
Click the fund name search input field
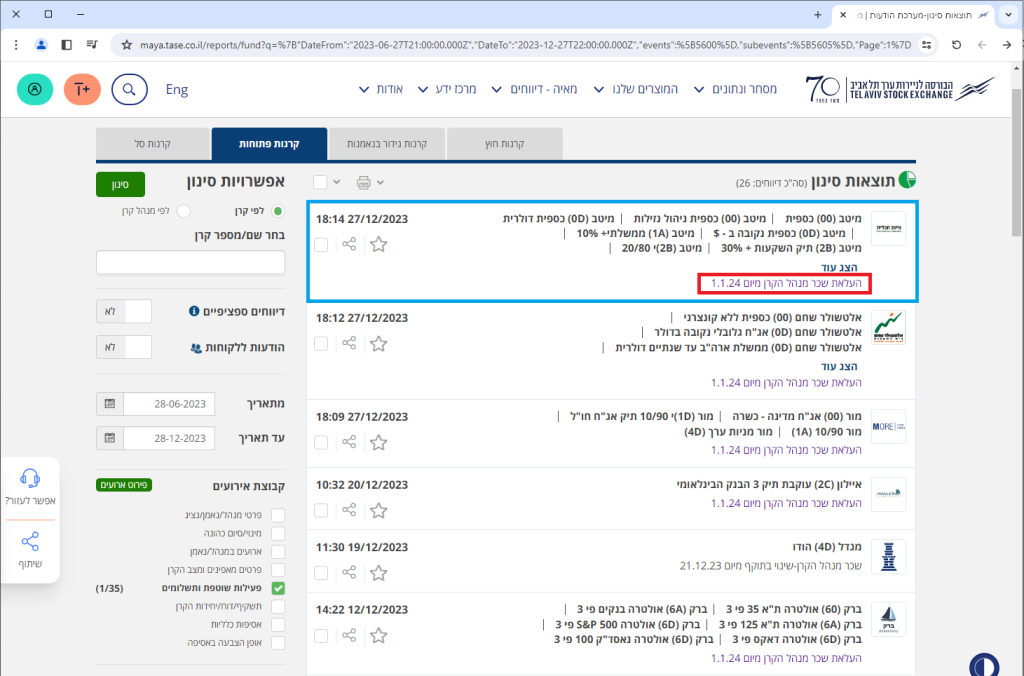(190, 263)
